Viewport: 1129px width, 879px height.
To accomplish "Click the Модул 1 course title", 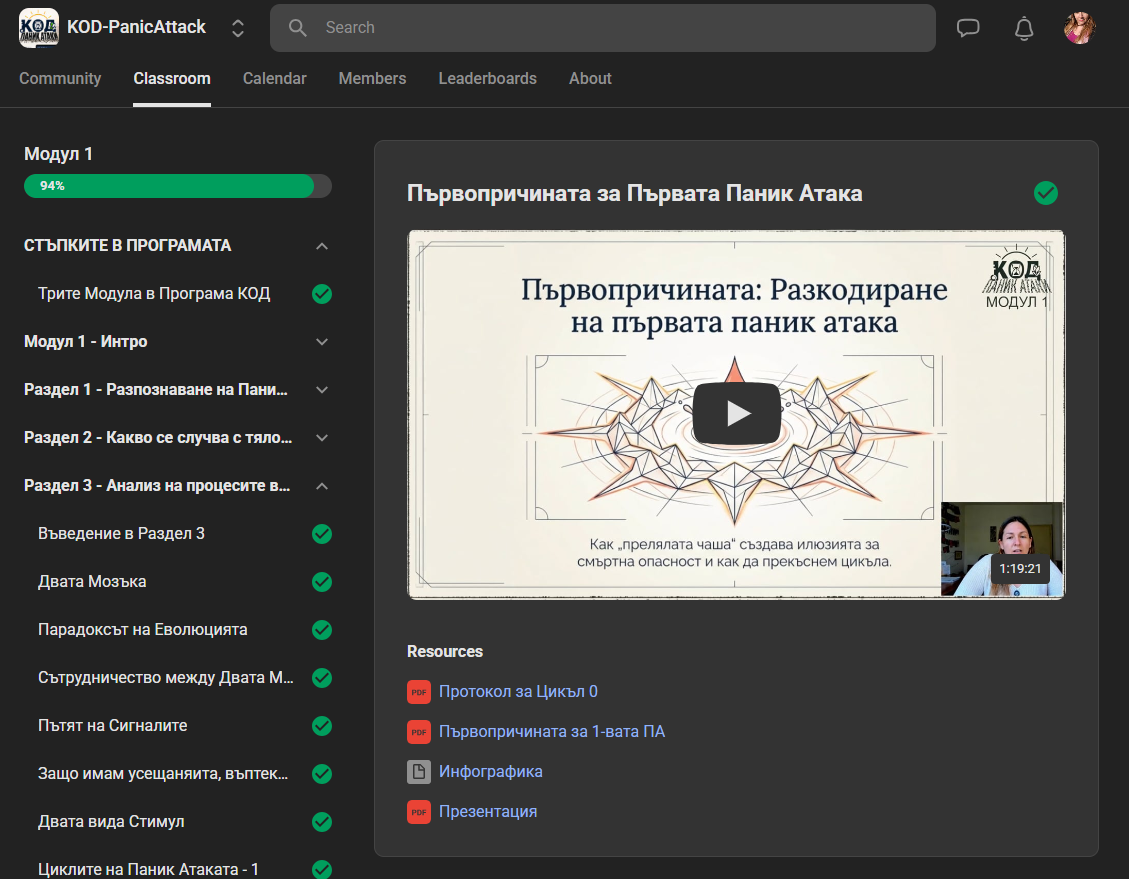I will [x=58, y=154].
